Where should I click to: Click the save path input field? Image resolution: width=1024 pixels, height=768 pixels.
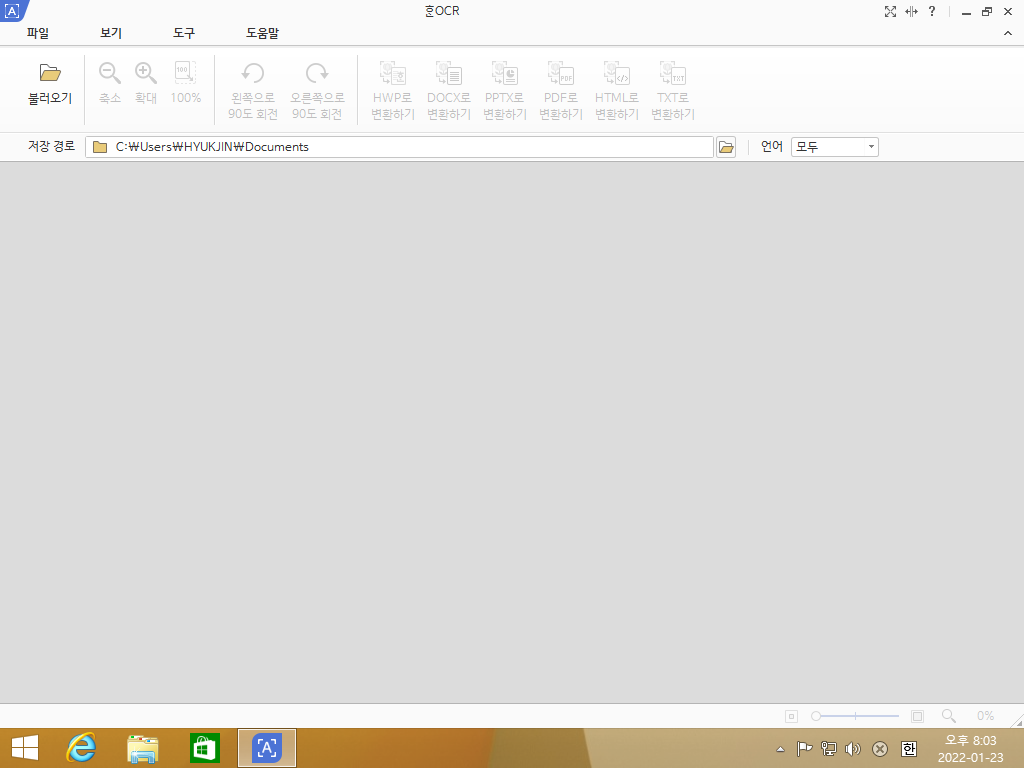pyautogui.click(x=399, y=147)
